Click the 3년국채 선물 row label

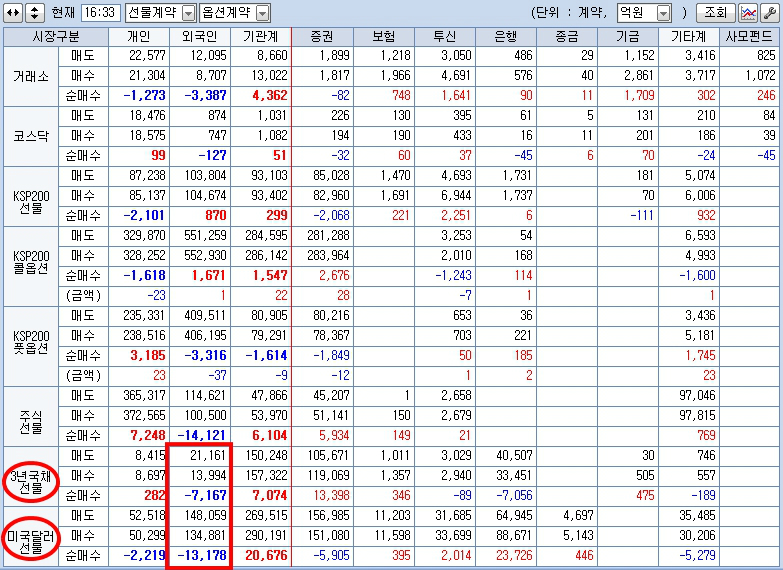(x=31, y=481)
